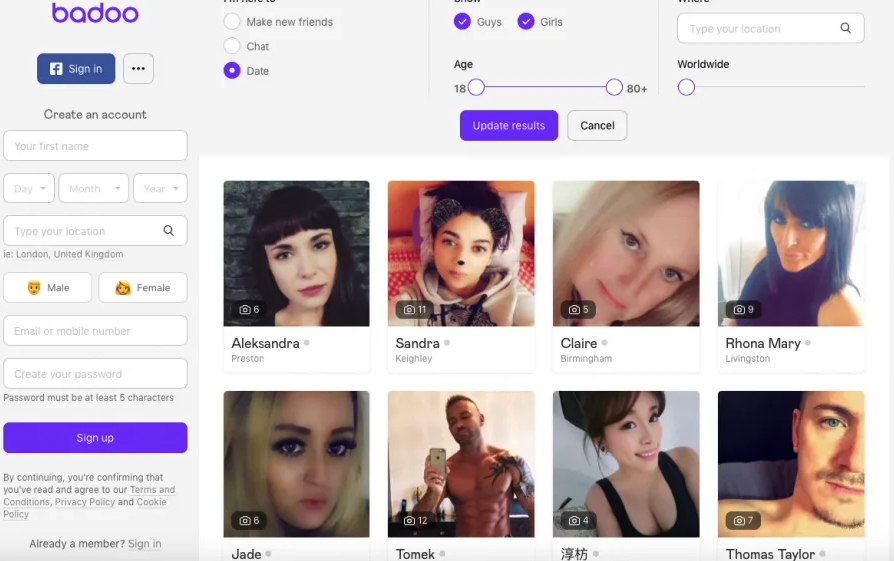Uncheck the Guys checkbox
The width and height of the screenshot is (894, 561).
(462, 21)
